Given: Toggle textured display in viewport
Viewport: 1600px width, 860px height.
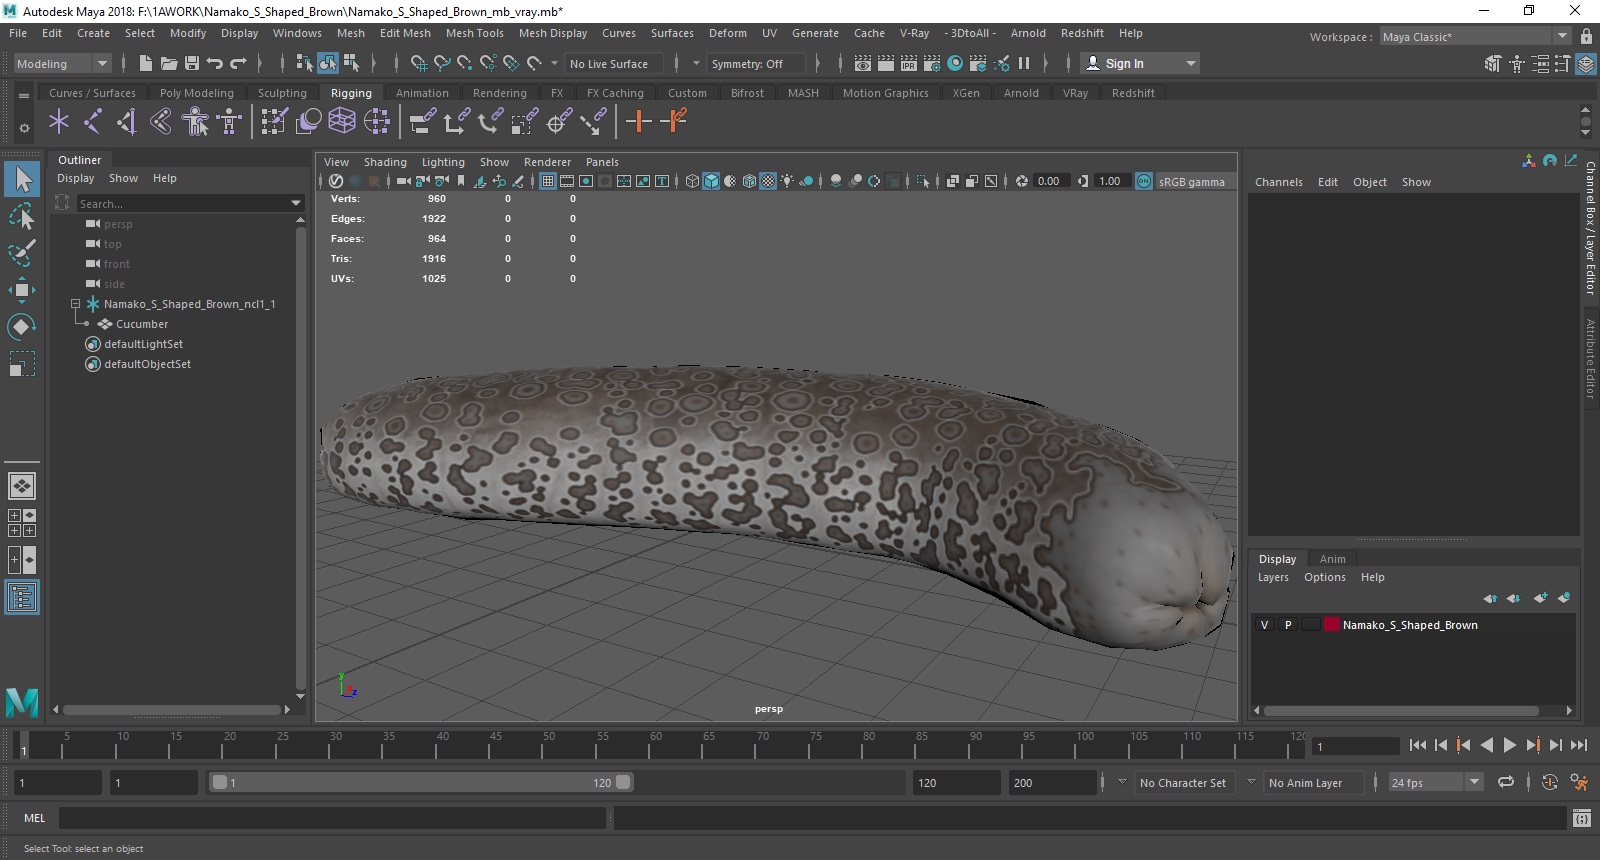Looking at the screenshot, I should [768, 181].
